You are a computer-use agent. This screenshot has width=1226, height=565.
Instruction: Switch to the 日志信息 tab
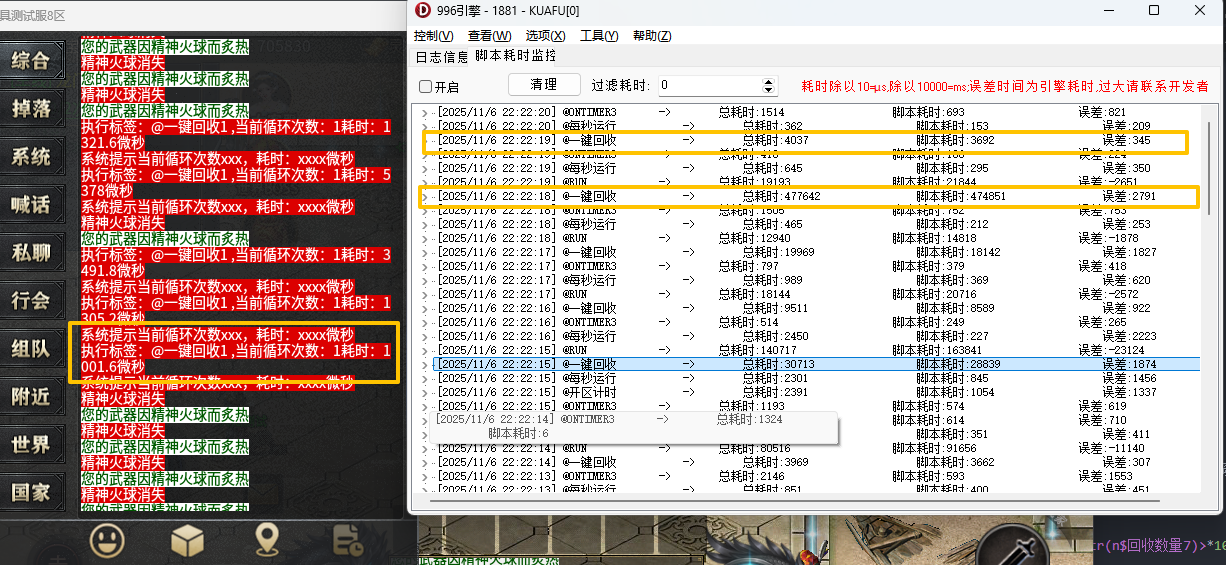[442, 57]
